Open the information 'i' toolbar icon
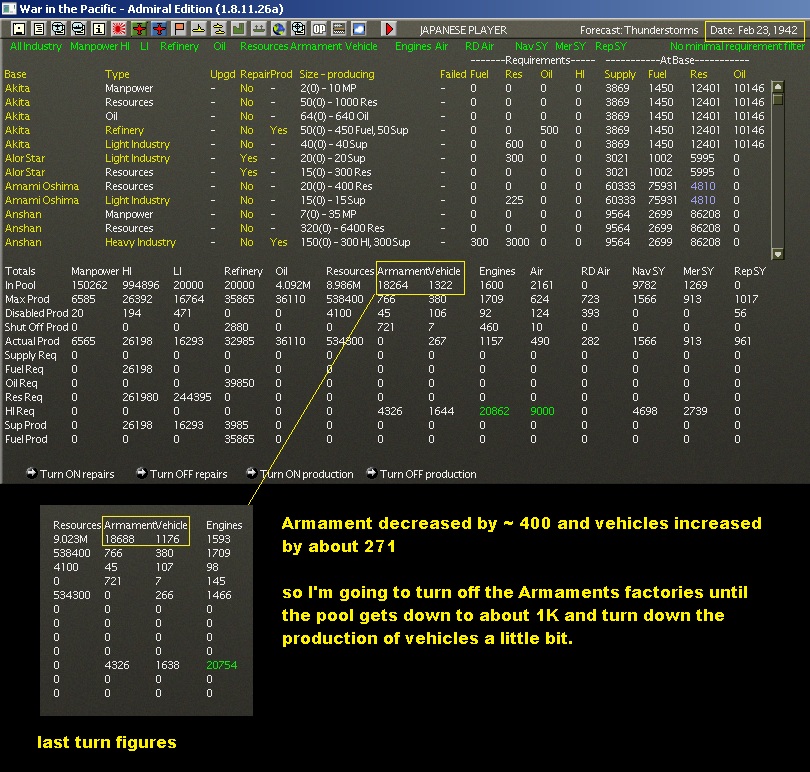 (99, 29)
